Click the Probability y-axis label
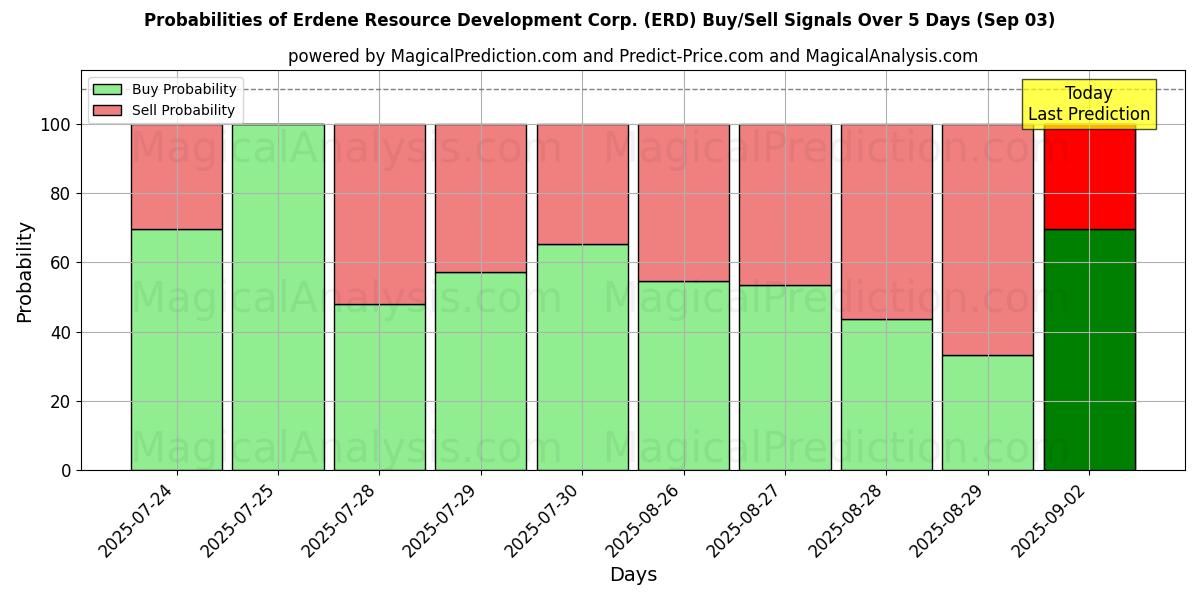This screenshot has width=1200, height=600. (x=25, y=272)
